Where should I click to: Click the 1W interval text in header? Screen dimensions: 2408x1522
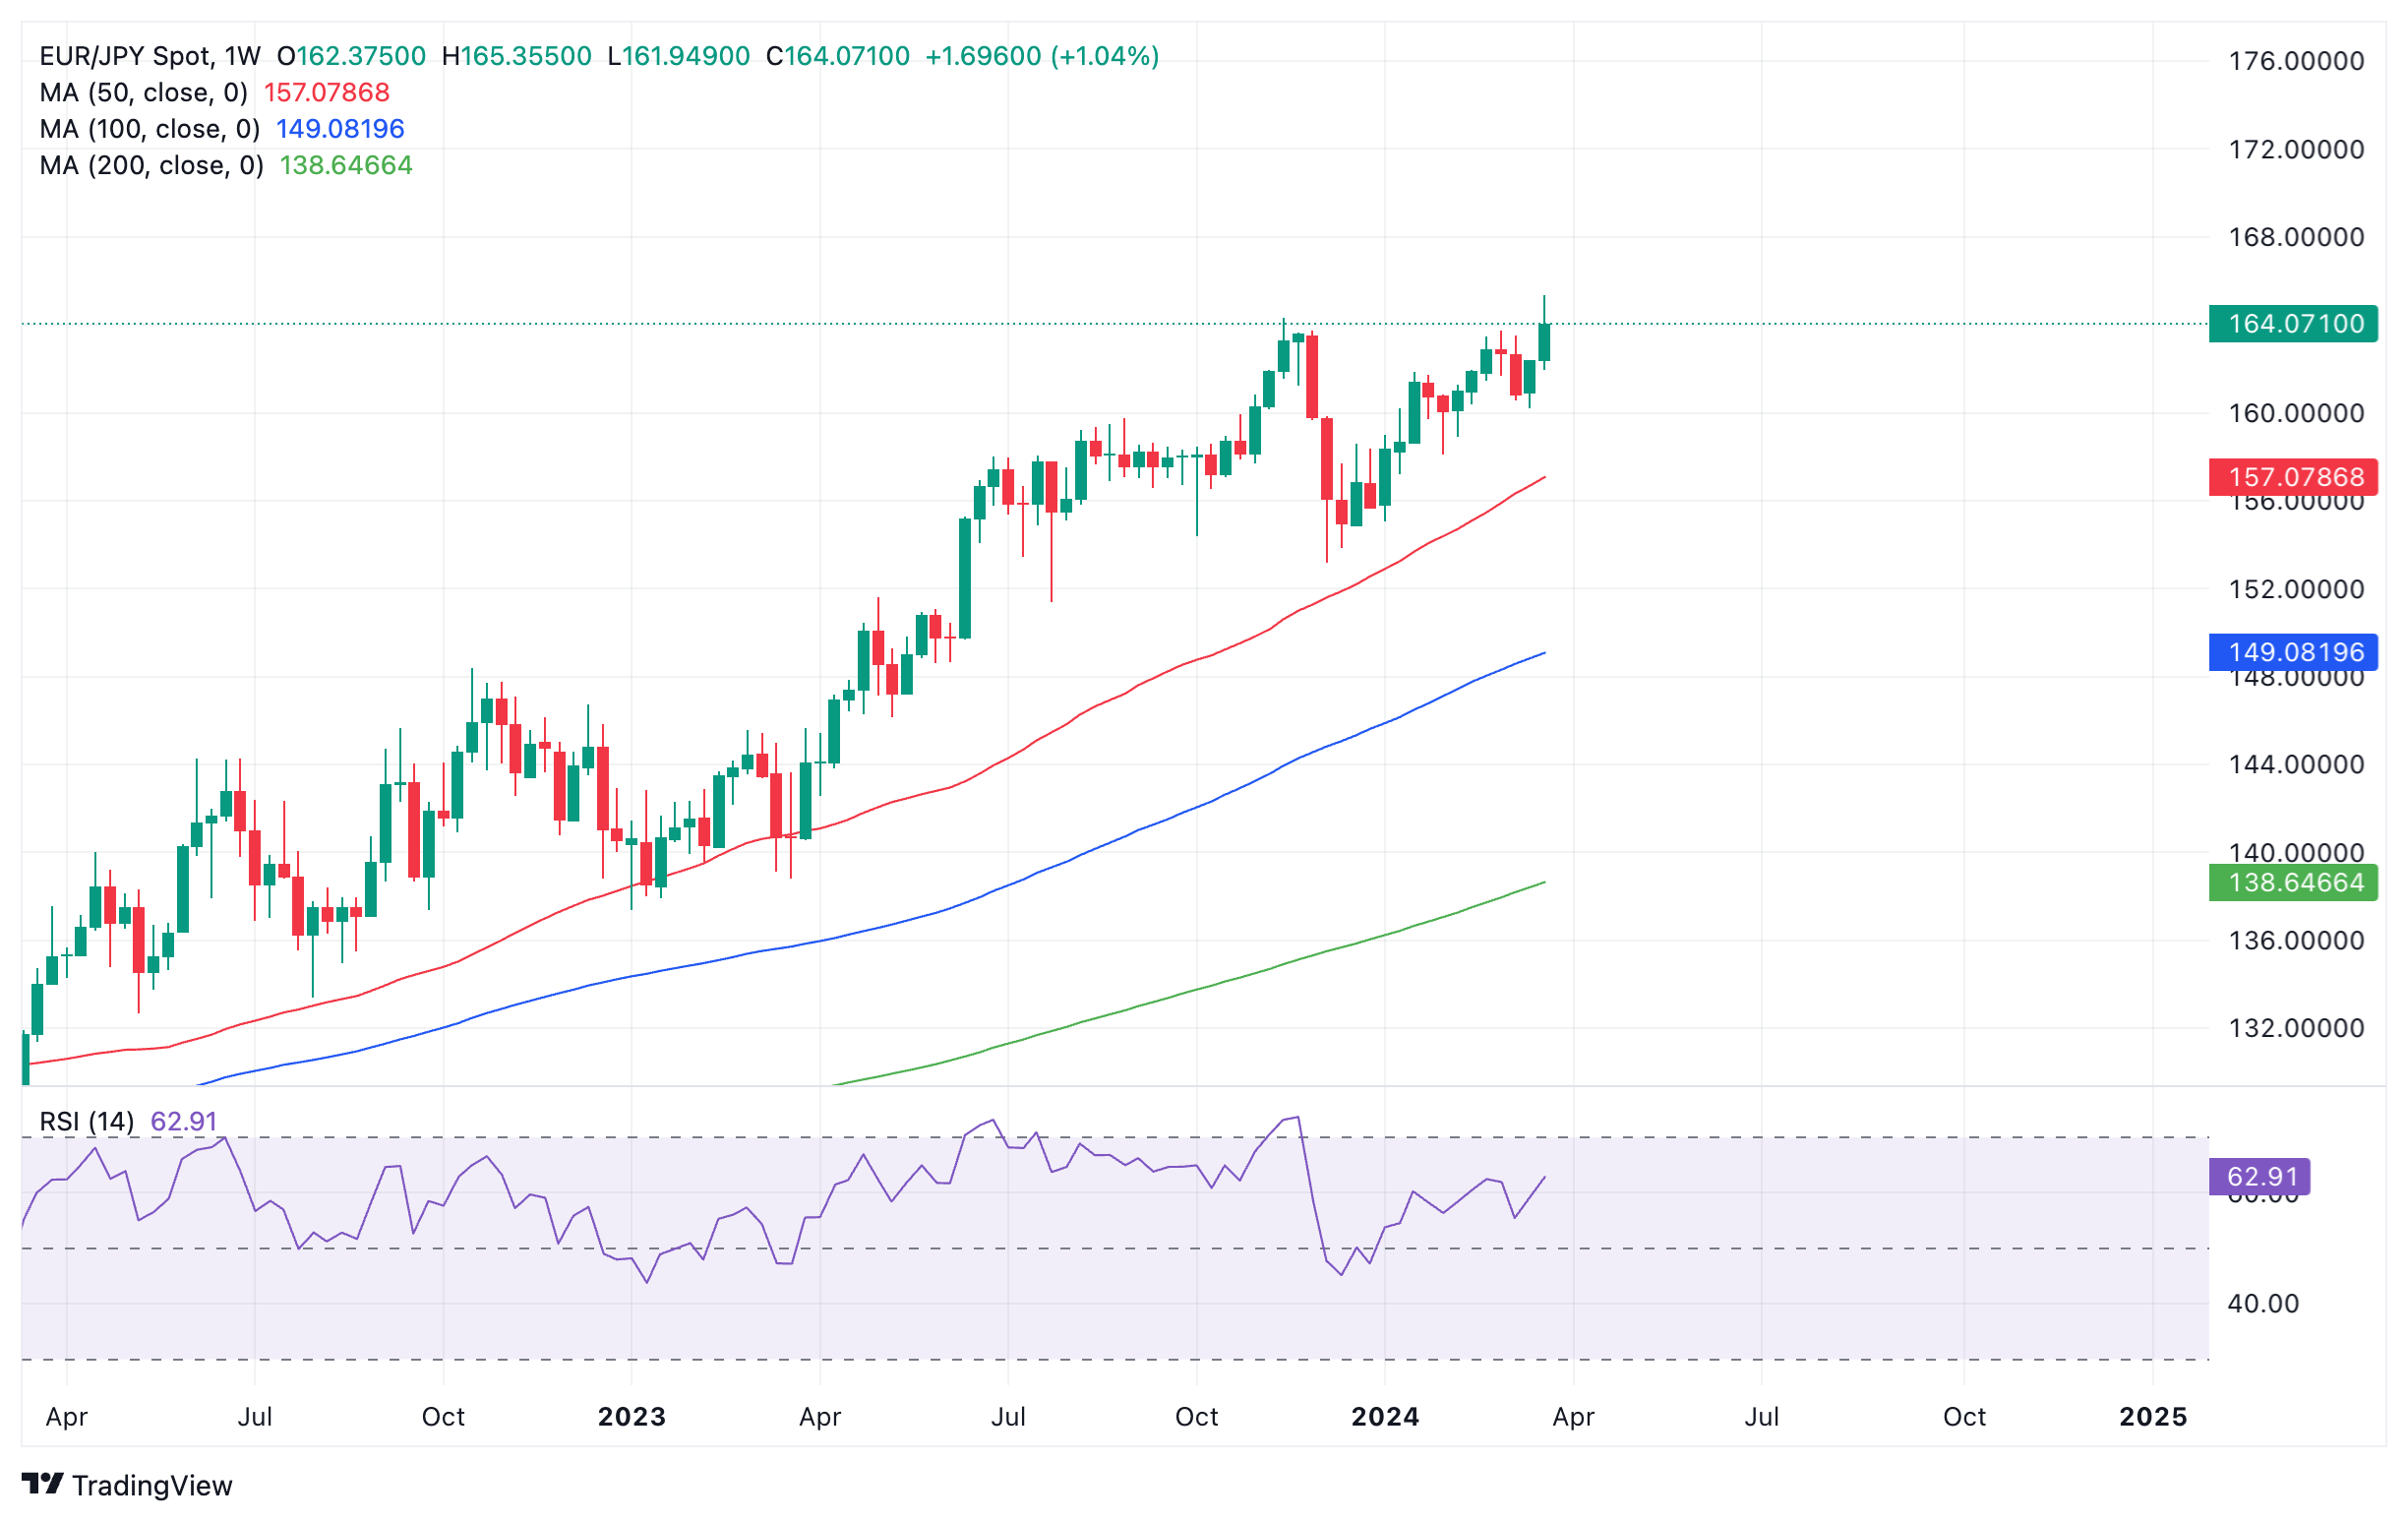[x=242, y=56]
